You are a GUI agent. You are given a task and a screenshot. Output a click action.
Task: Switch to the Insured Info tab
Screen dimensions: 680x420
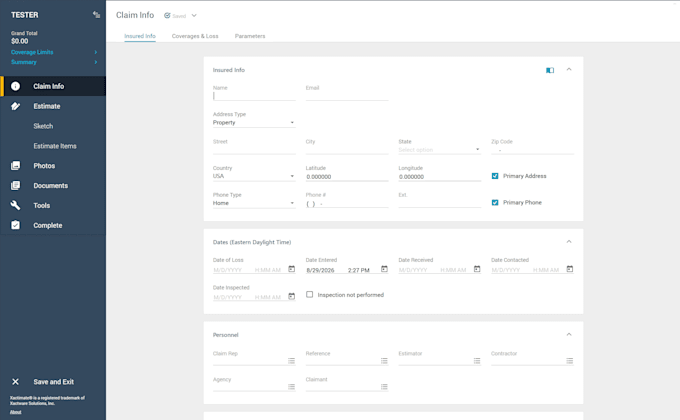coord(140,36)
